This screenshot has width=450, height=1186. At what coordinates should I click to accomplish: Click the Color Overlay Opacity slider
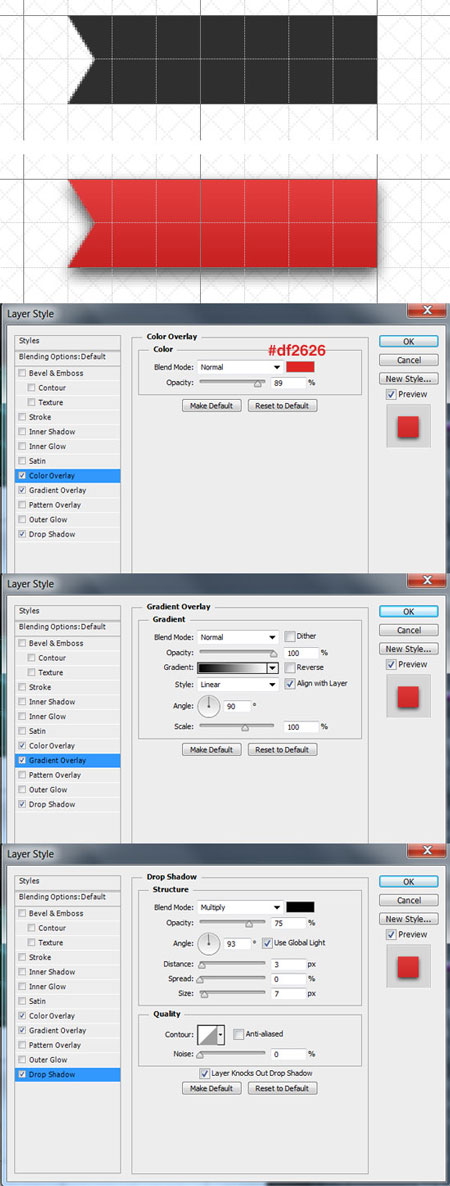pos(231,383)
